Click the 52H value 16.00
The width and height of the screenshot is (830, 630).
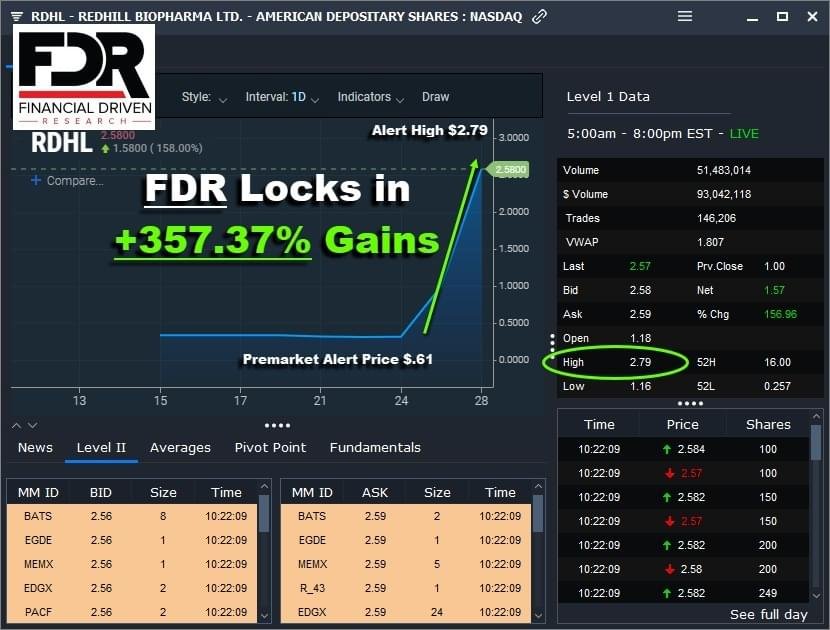777,363
